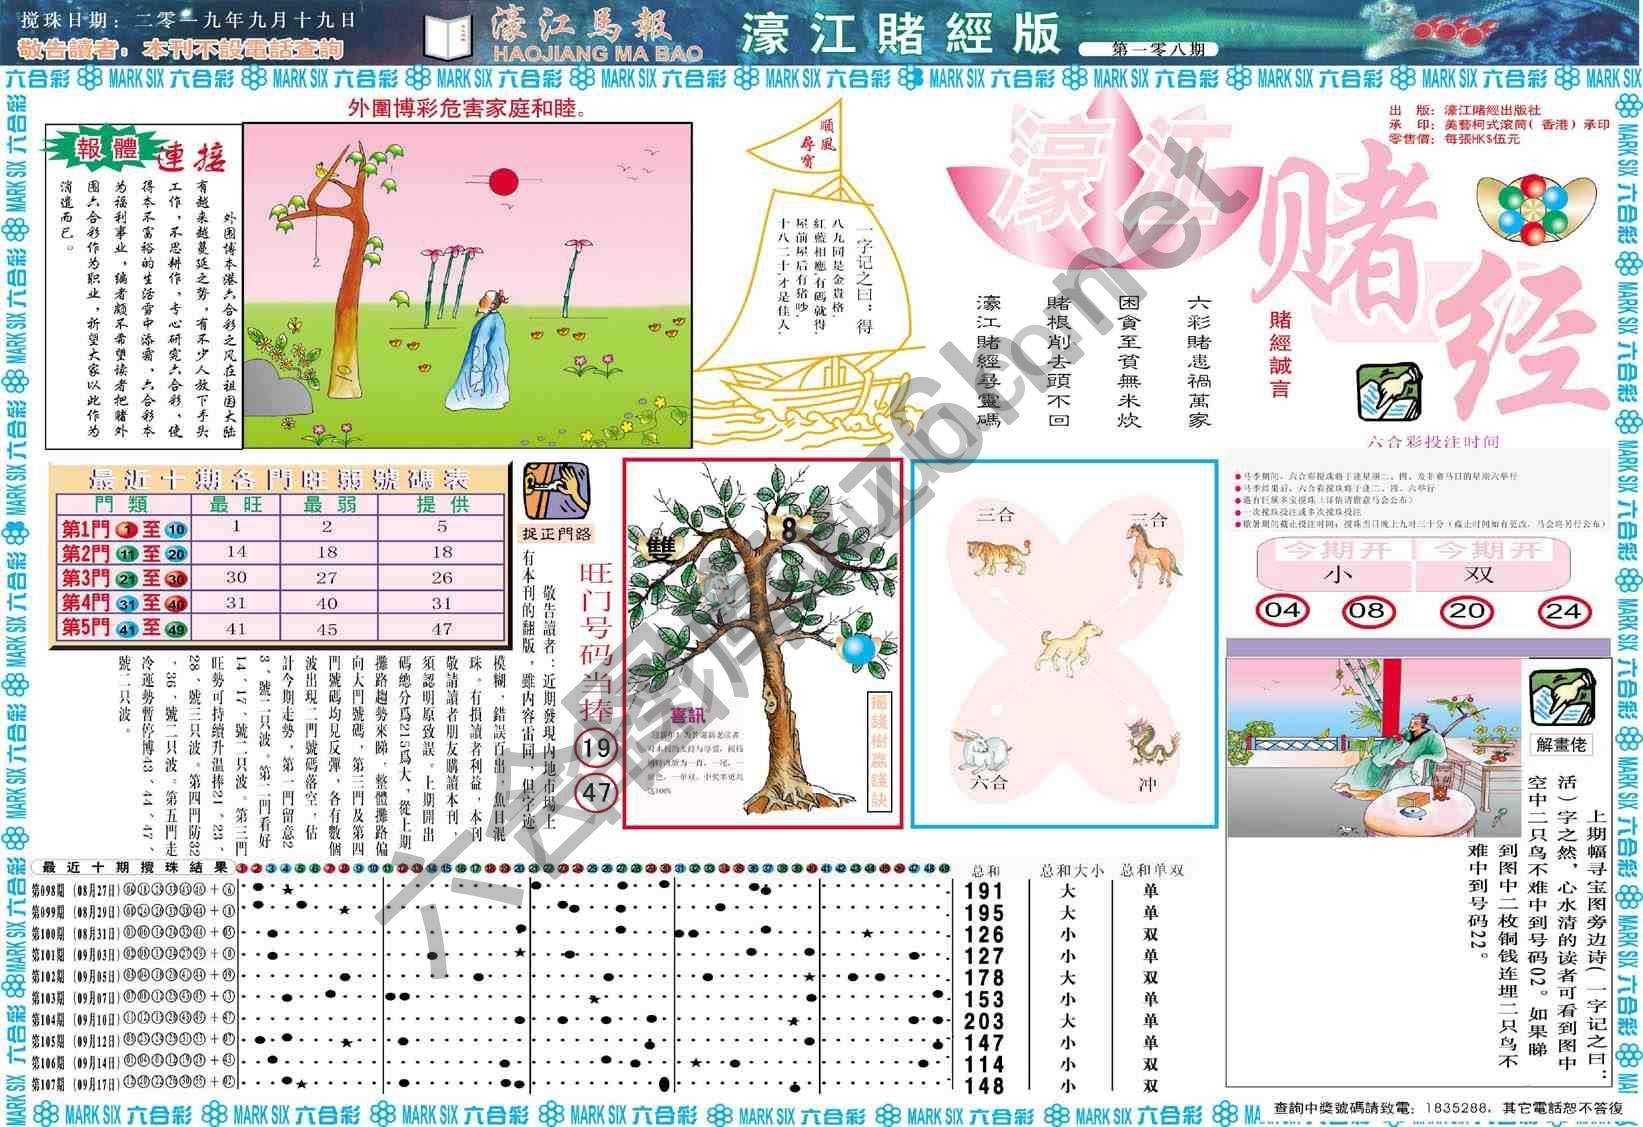Click the 最旺 column header
This screenshot has height=1127, width=1643.
pyautogui.click(x=237, y=505)
